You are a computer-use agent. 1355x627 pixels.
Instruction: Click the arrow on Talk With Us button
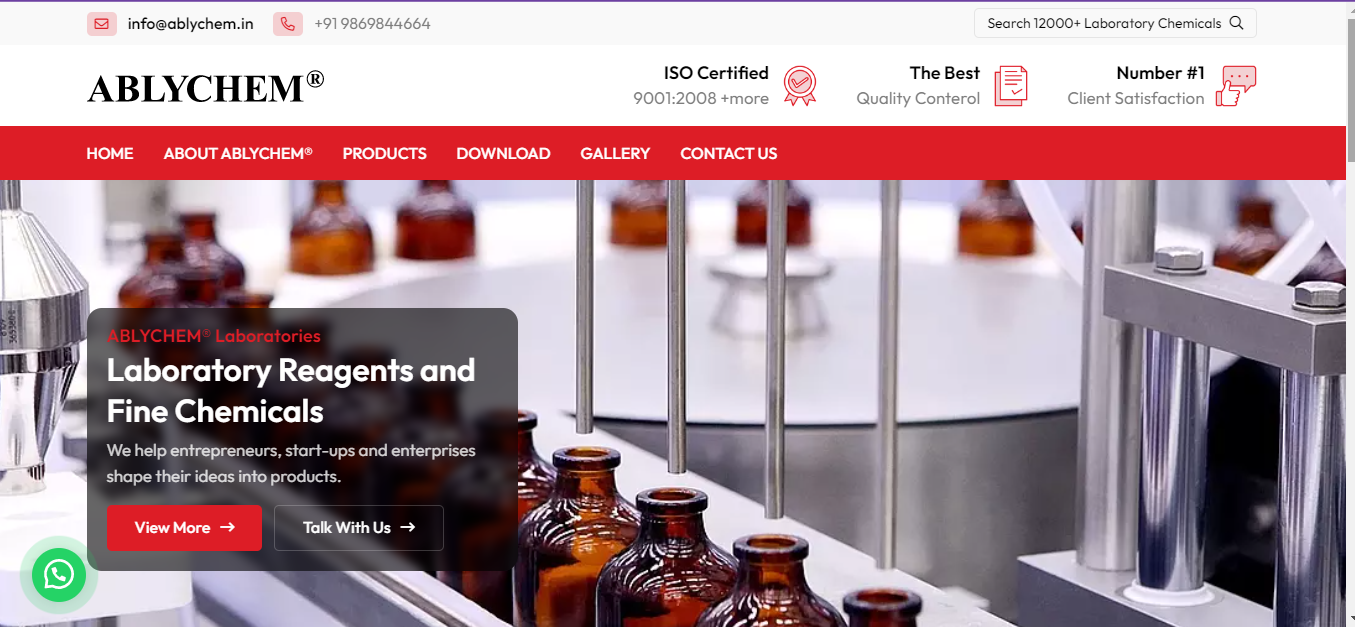pyautogui.click(x=407, y=527)
